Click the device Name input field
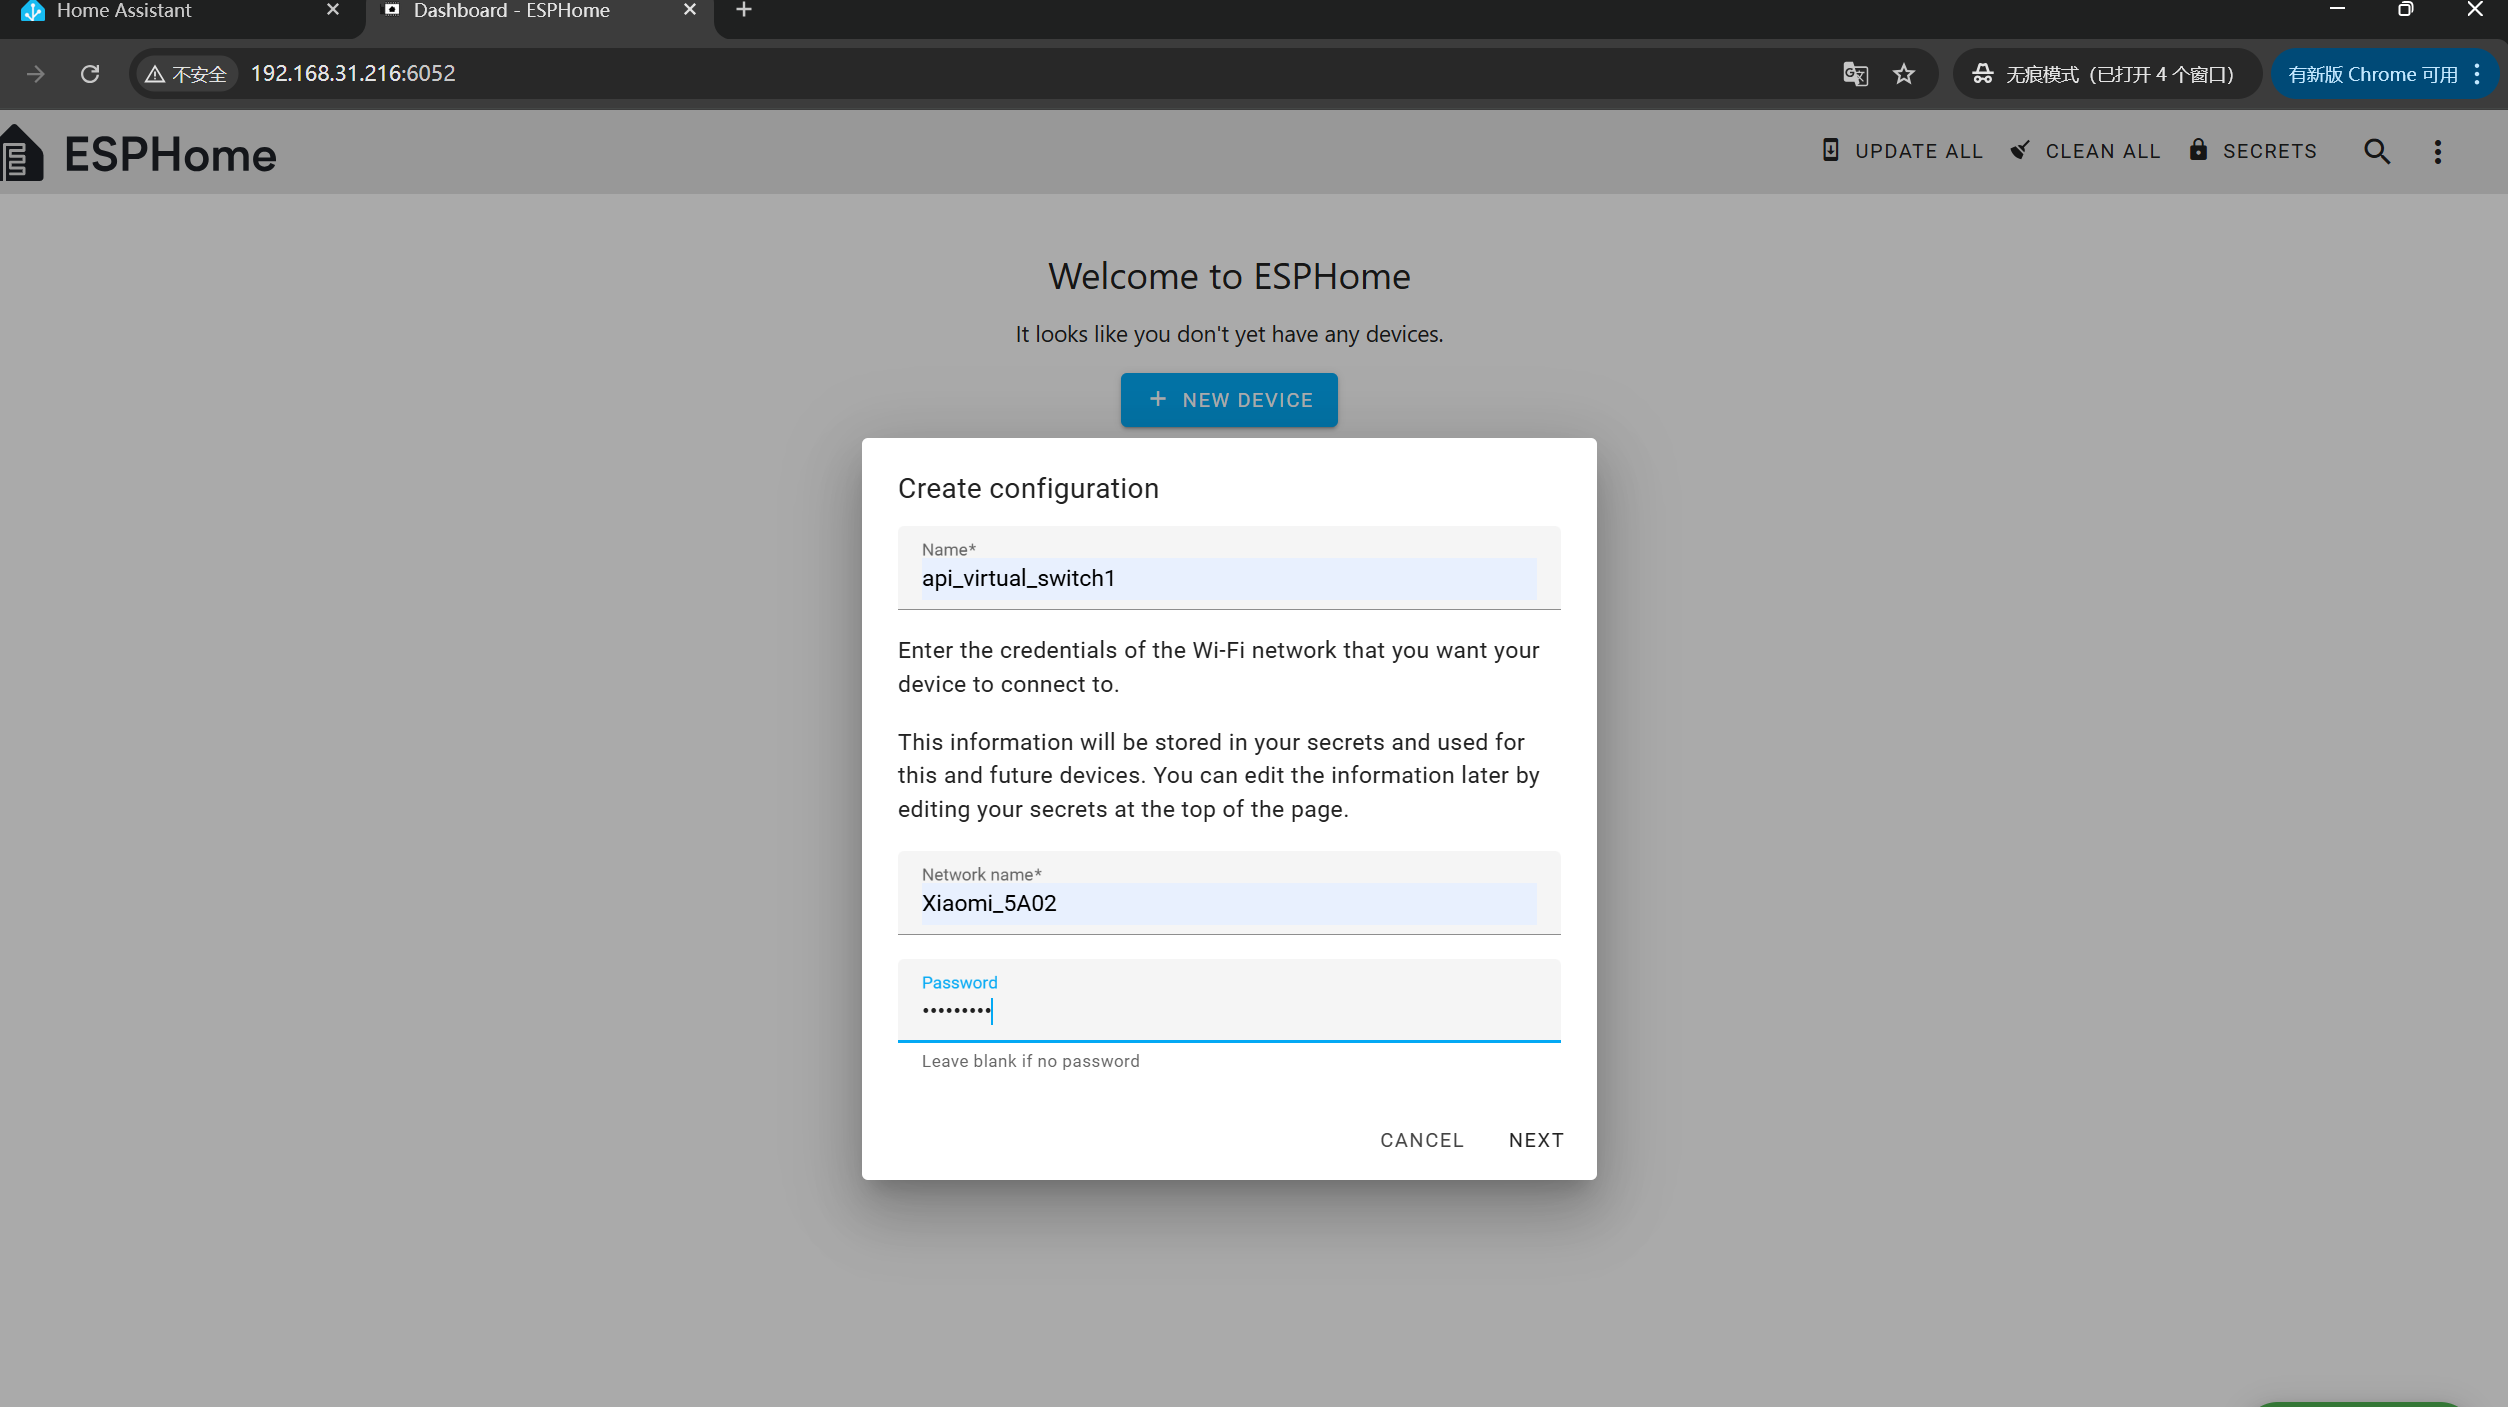 coord(1227,578)
